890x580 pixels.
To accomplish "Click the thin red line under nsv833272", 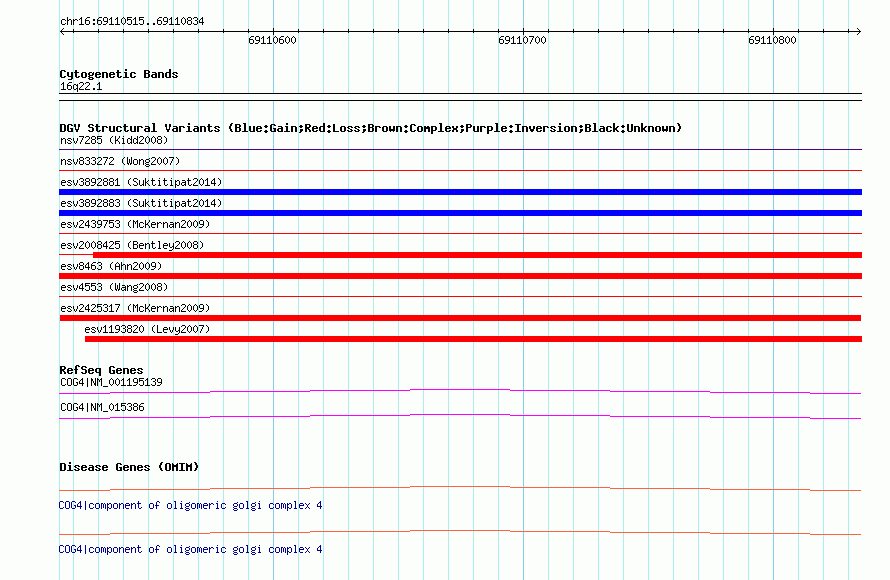I will 460,170.
